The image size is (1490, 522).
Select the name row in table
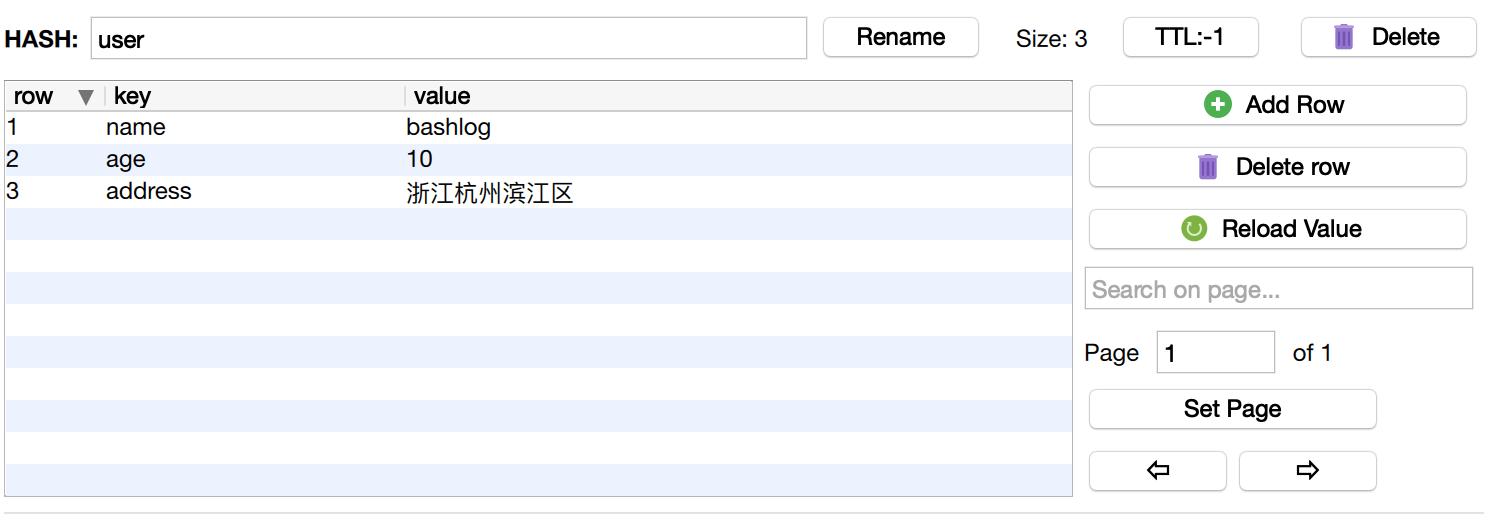(136, 128)
